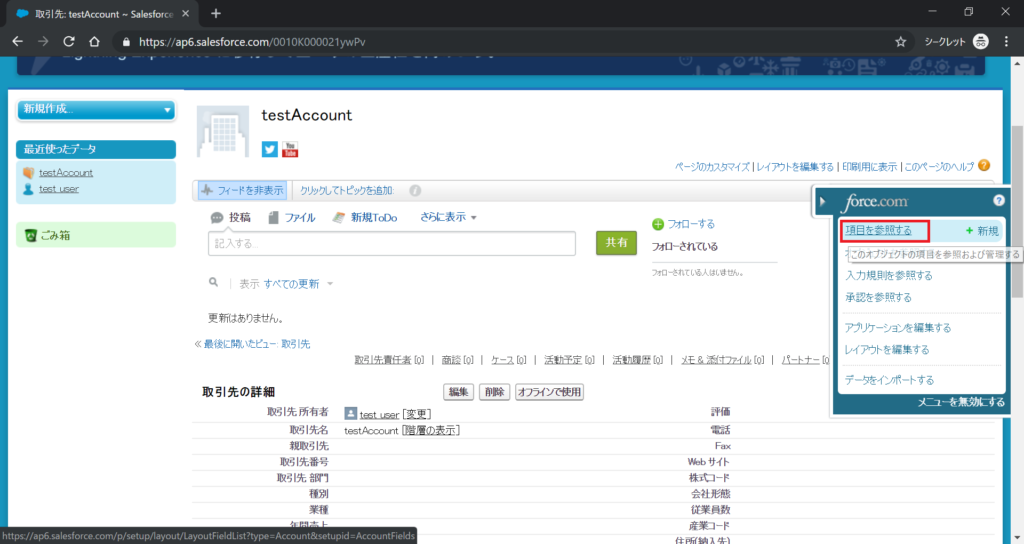Image resolution: width=1024 pixels, height=544 pixels.
Task: Click the YouTube icon under testAccount
Action: click(290, 150)
